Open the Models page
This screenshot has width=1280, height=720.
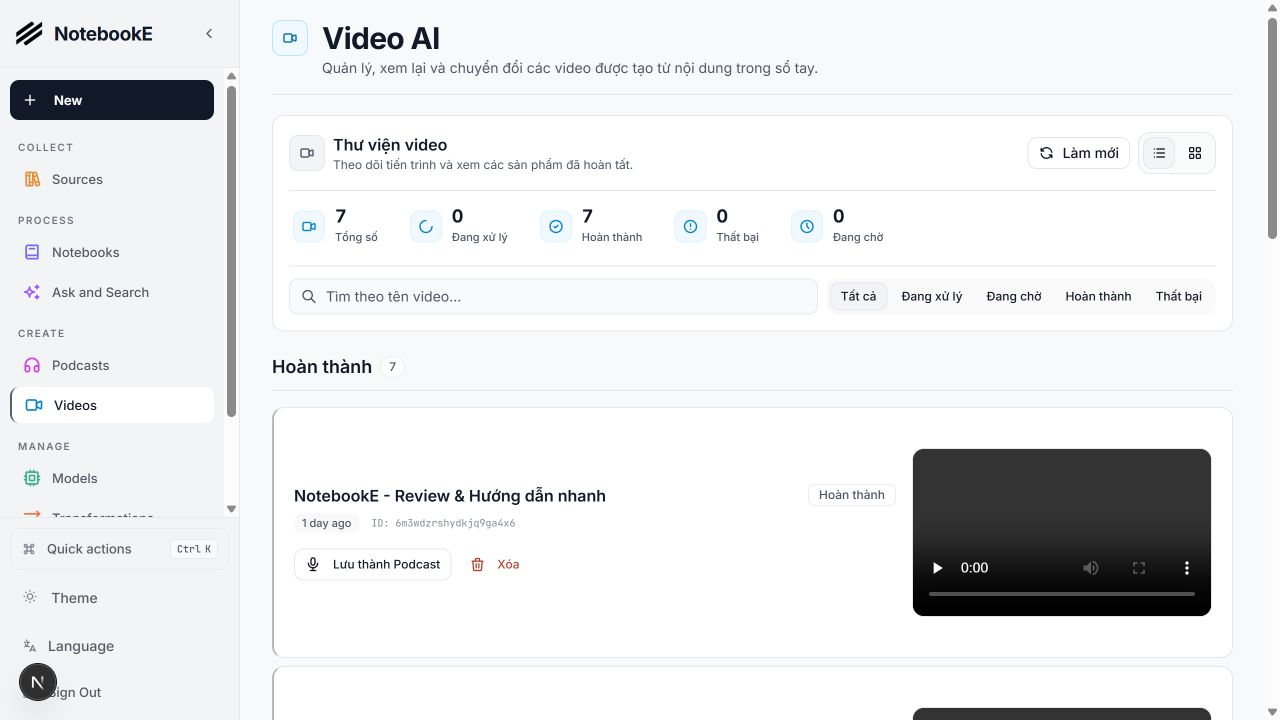coord(112,478)
